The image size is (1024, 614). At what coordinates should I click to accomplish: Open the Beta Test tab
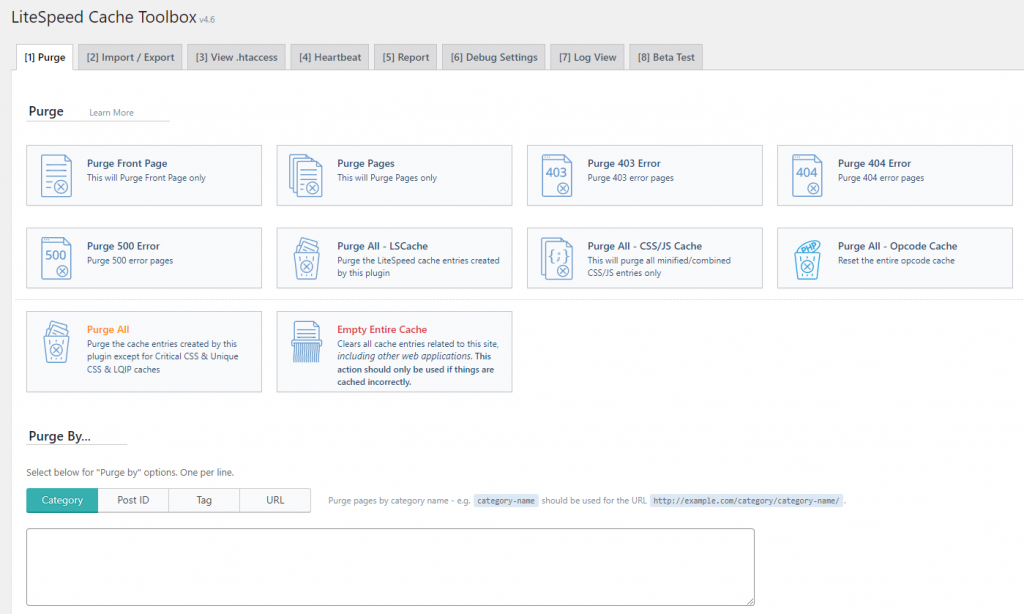click(x=666, y=57)
